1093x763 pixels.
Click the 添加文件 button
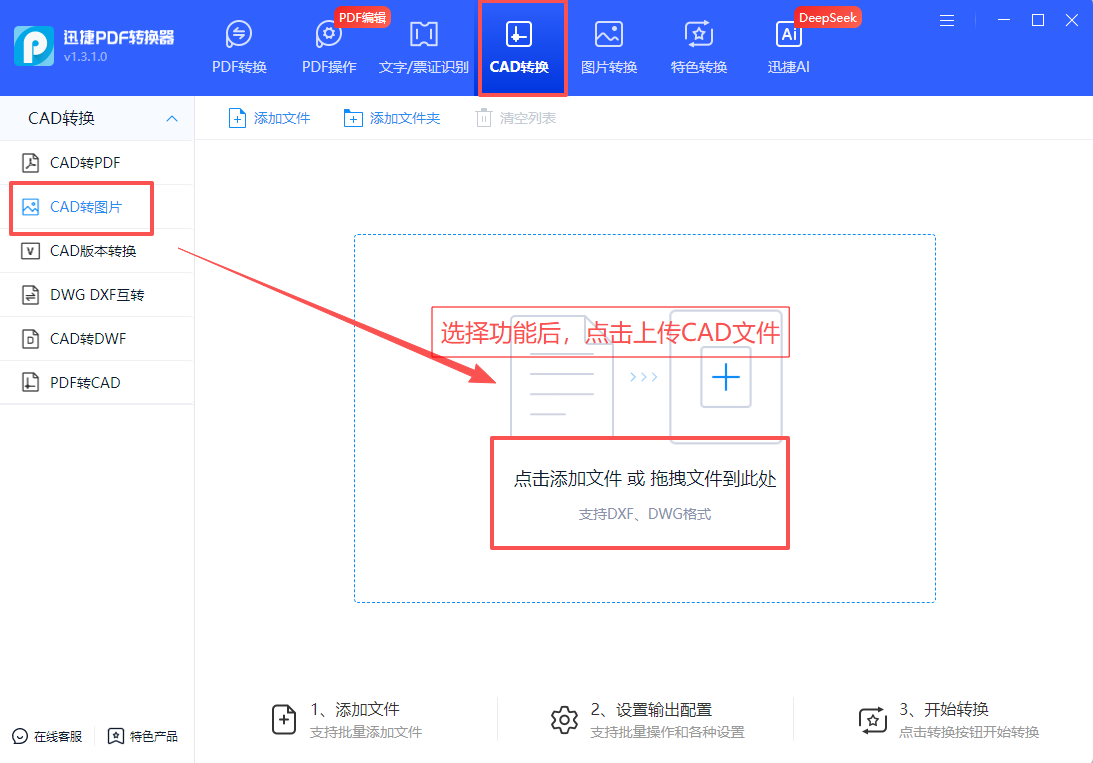(x=267, y=117)
